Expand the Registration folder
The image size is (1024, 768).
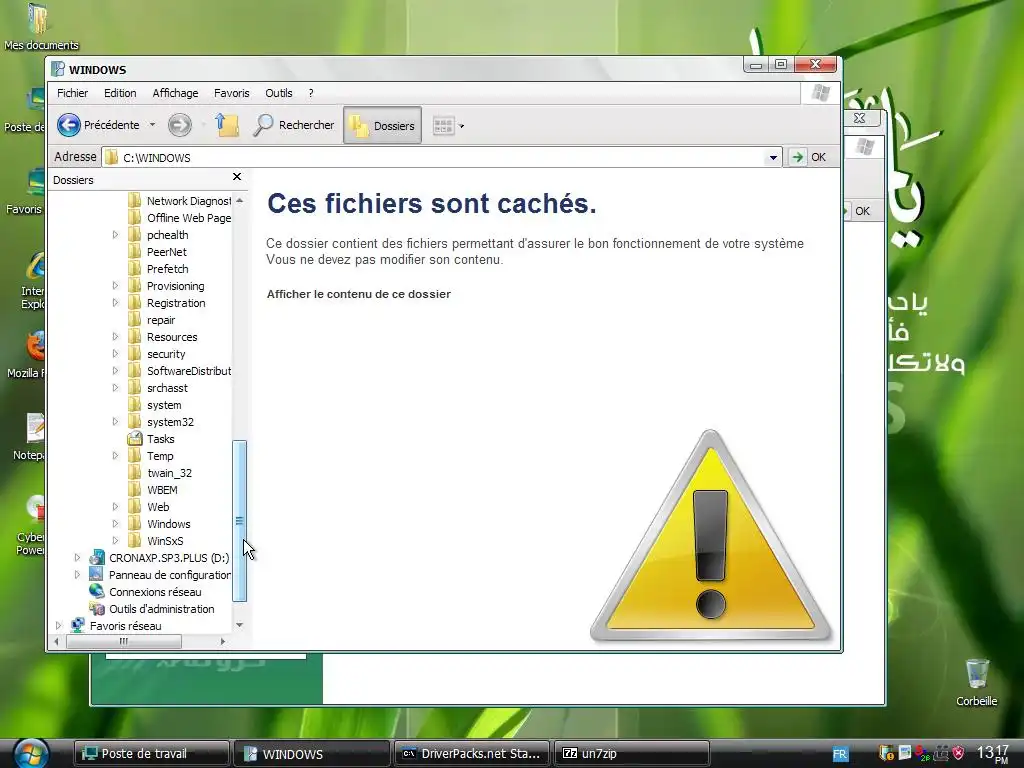pos(115,302)
